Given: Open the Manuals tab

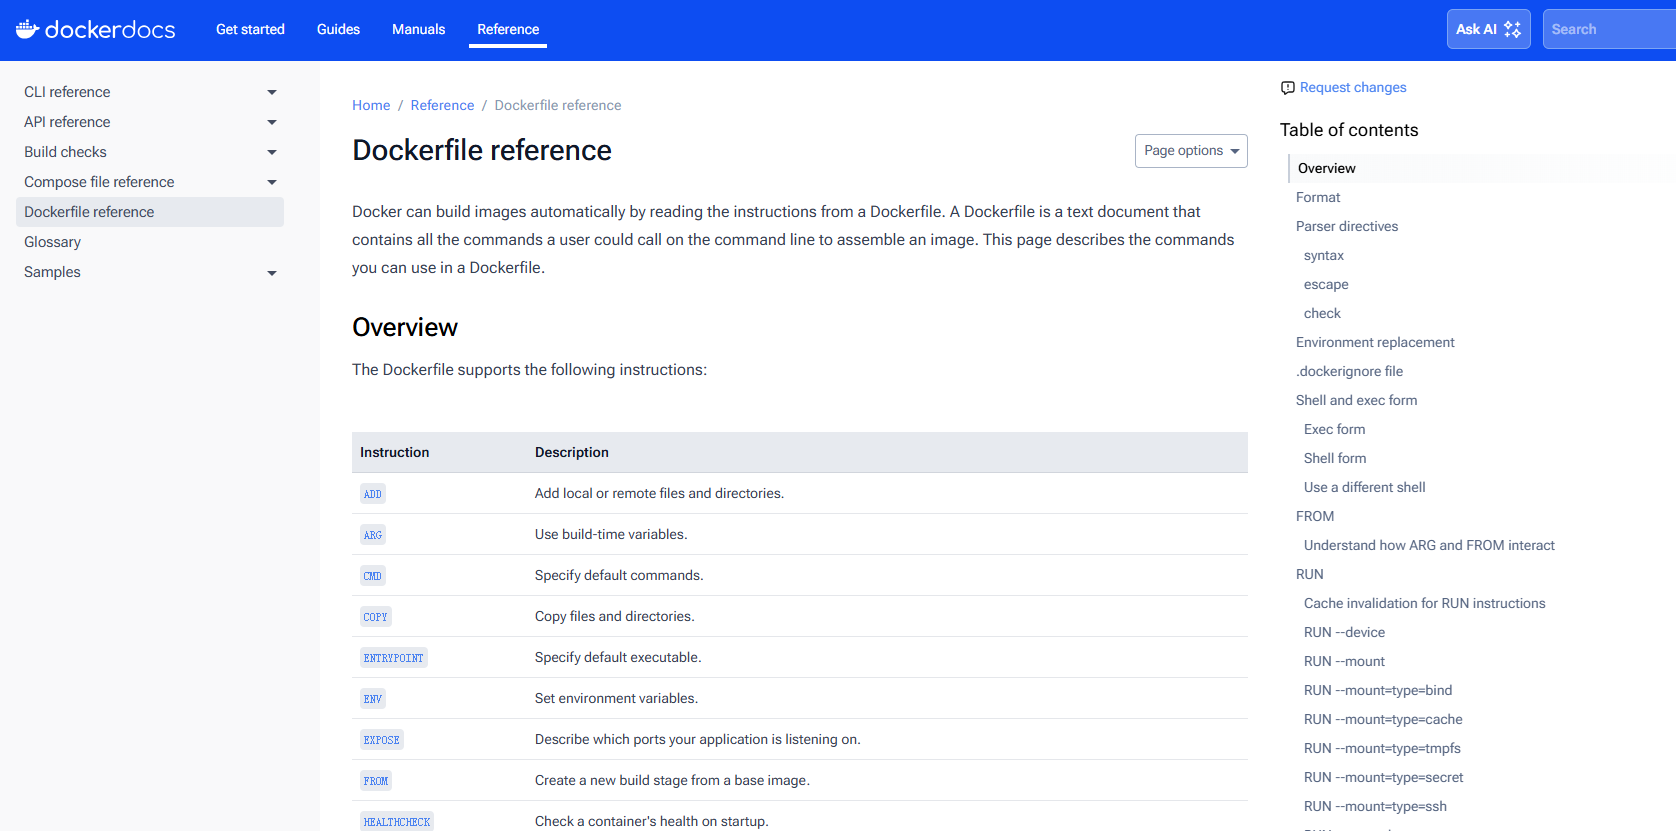Looking at the screenshot, I should 418,29.
